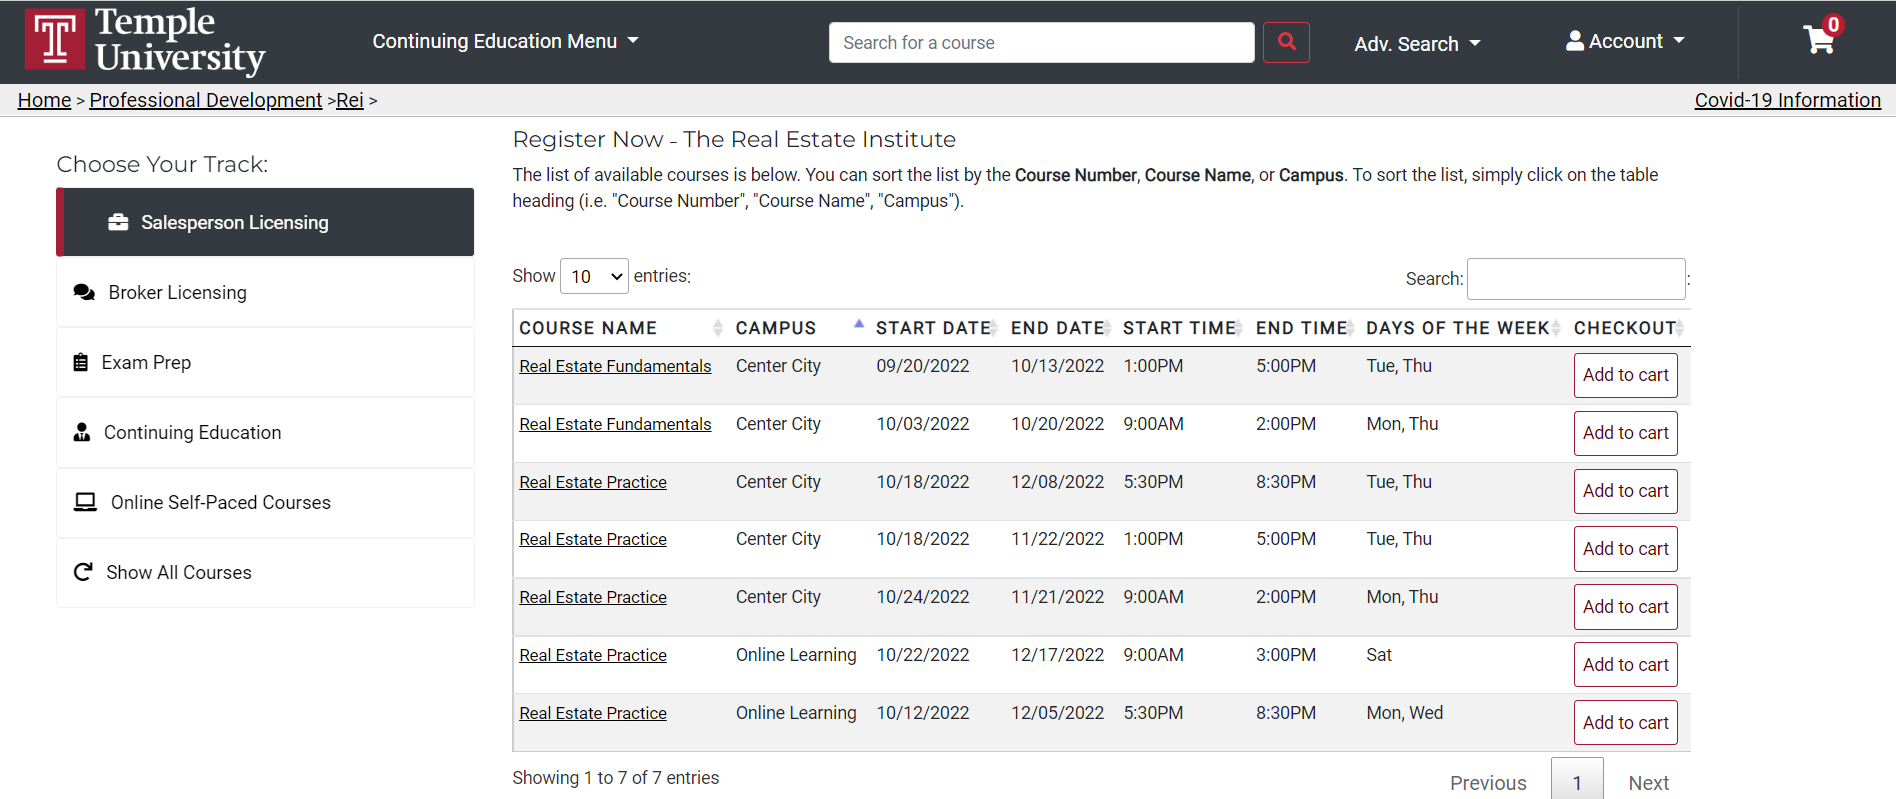The height and width of the screenshot is (799, 1896).
Task: Click the briefcase icon beside Salesperson Licensing
Action: click(118, 222)
